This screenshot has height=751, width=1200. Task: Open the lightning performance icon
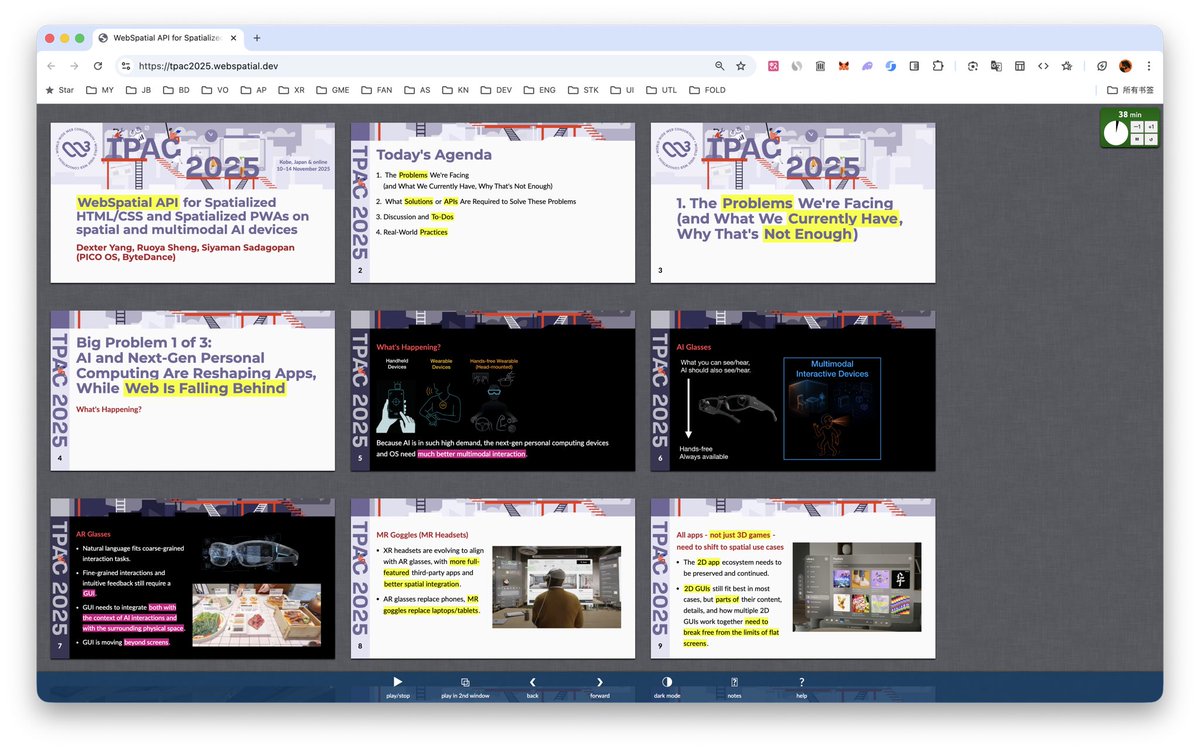click(1102, 66)
